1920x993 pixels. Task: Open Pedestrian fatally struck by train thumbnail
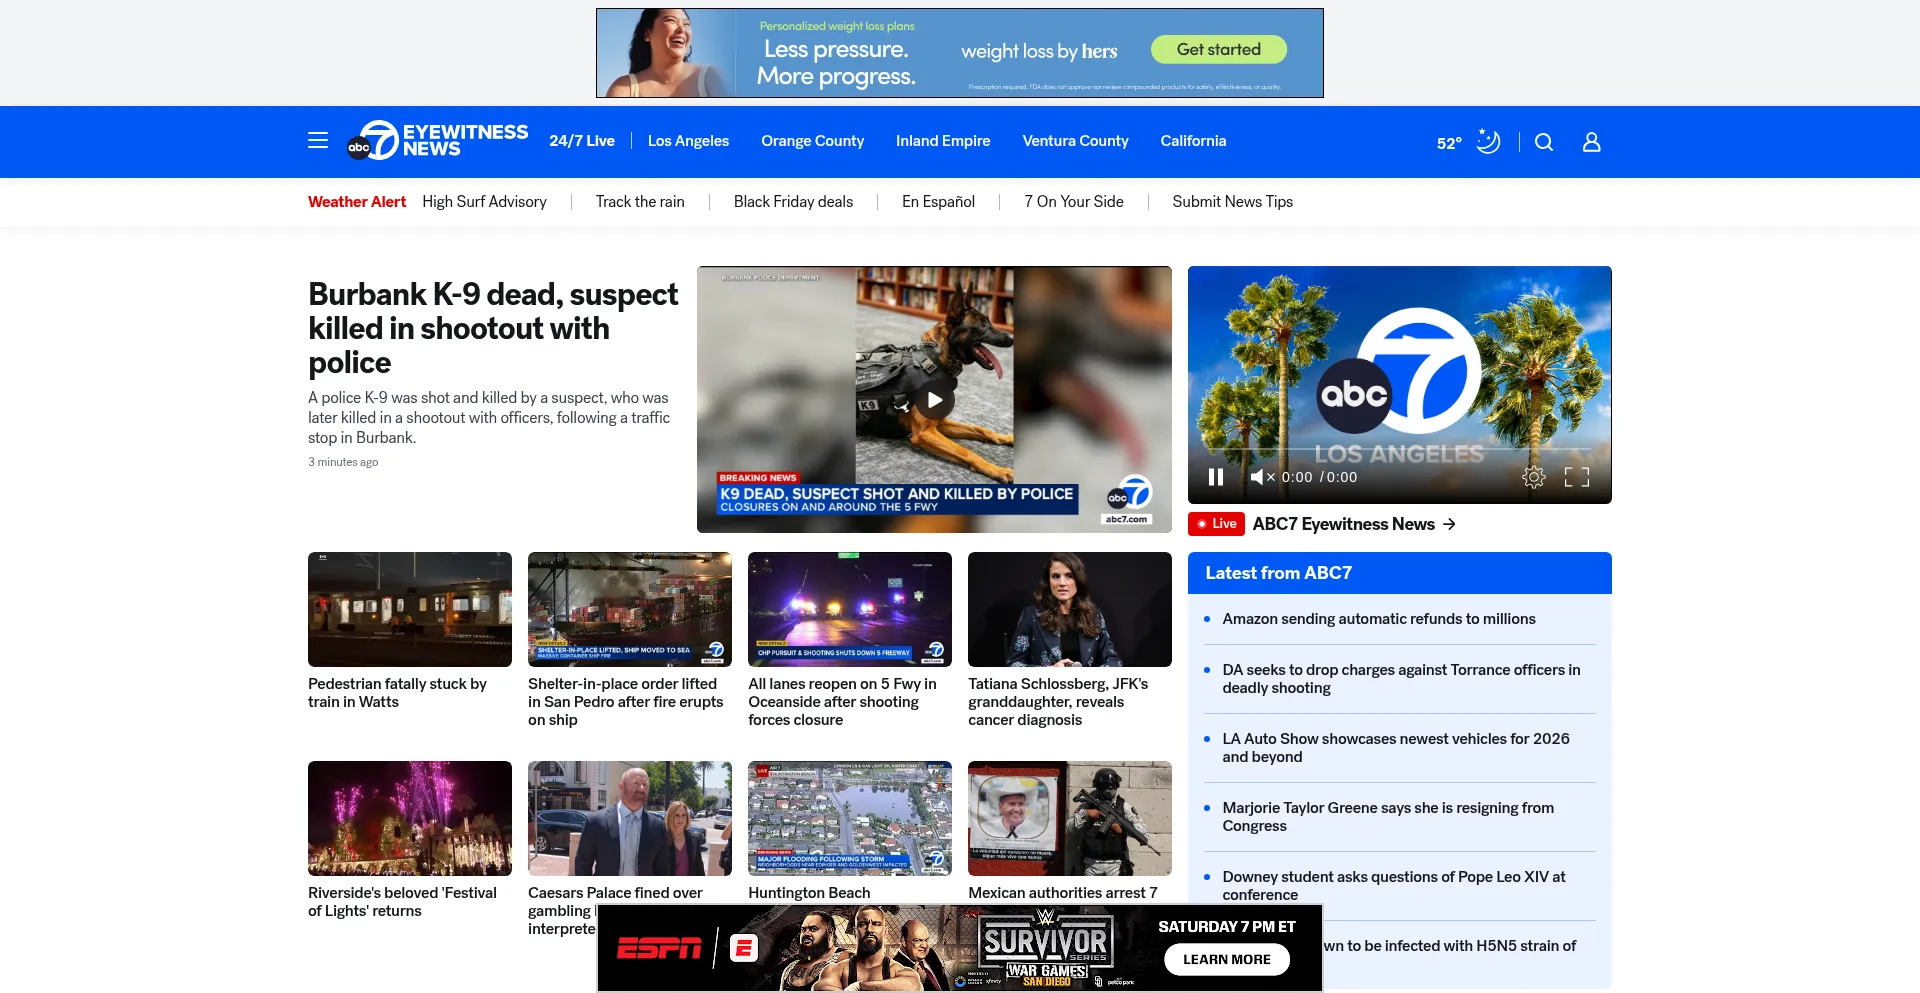coord(409,609)
